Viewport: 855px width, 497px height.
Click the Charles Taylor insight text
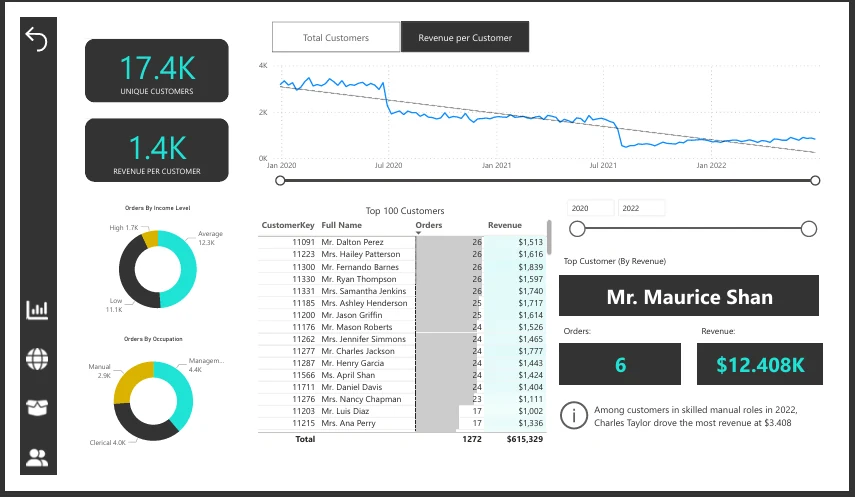[695, 416]
